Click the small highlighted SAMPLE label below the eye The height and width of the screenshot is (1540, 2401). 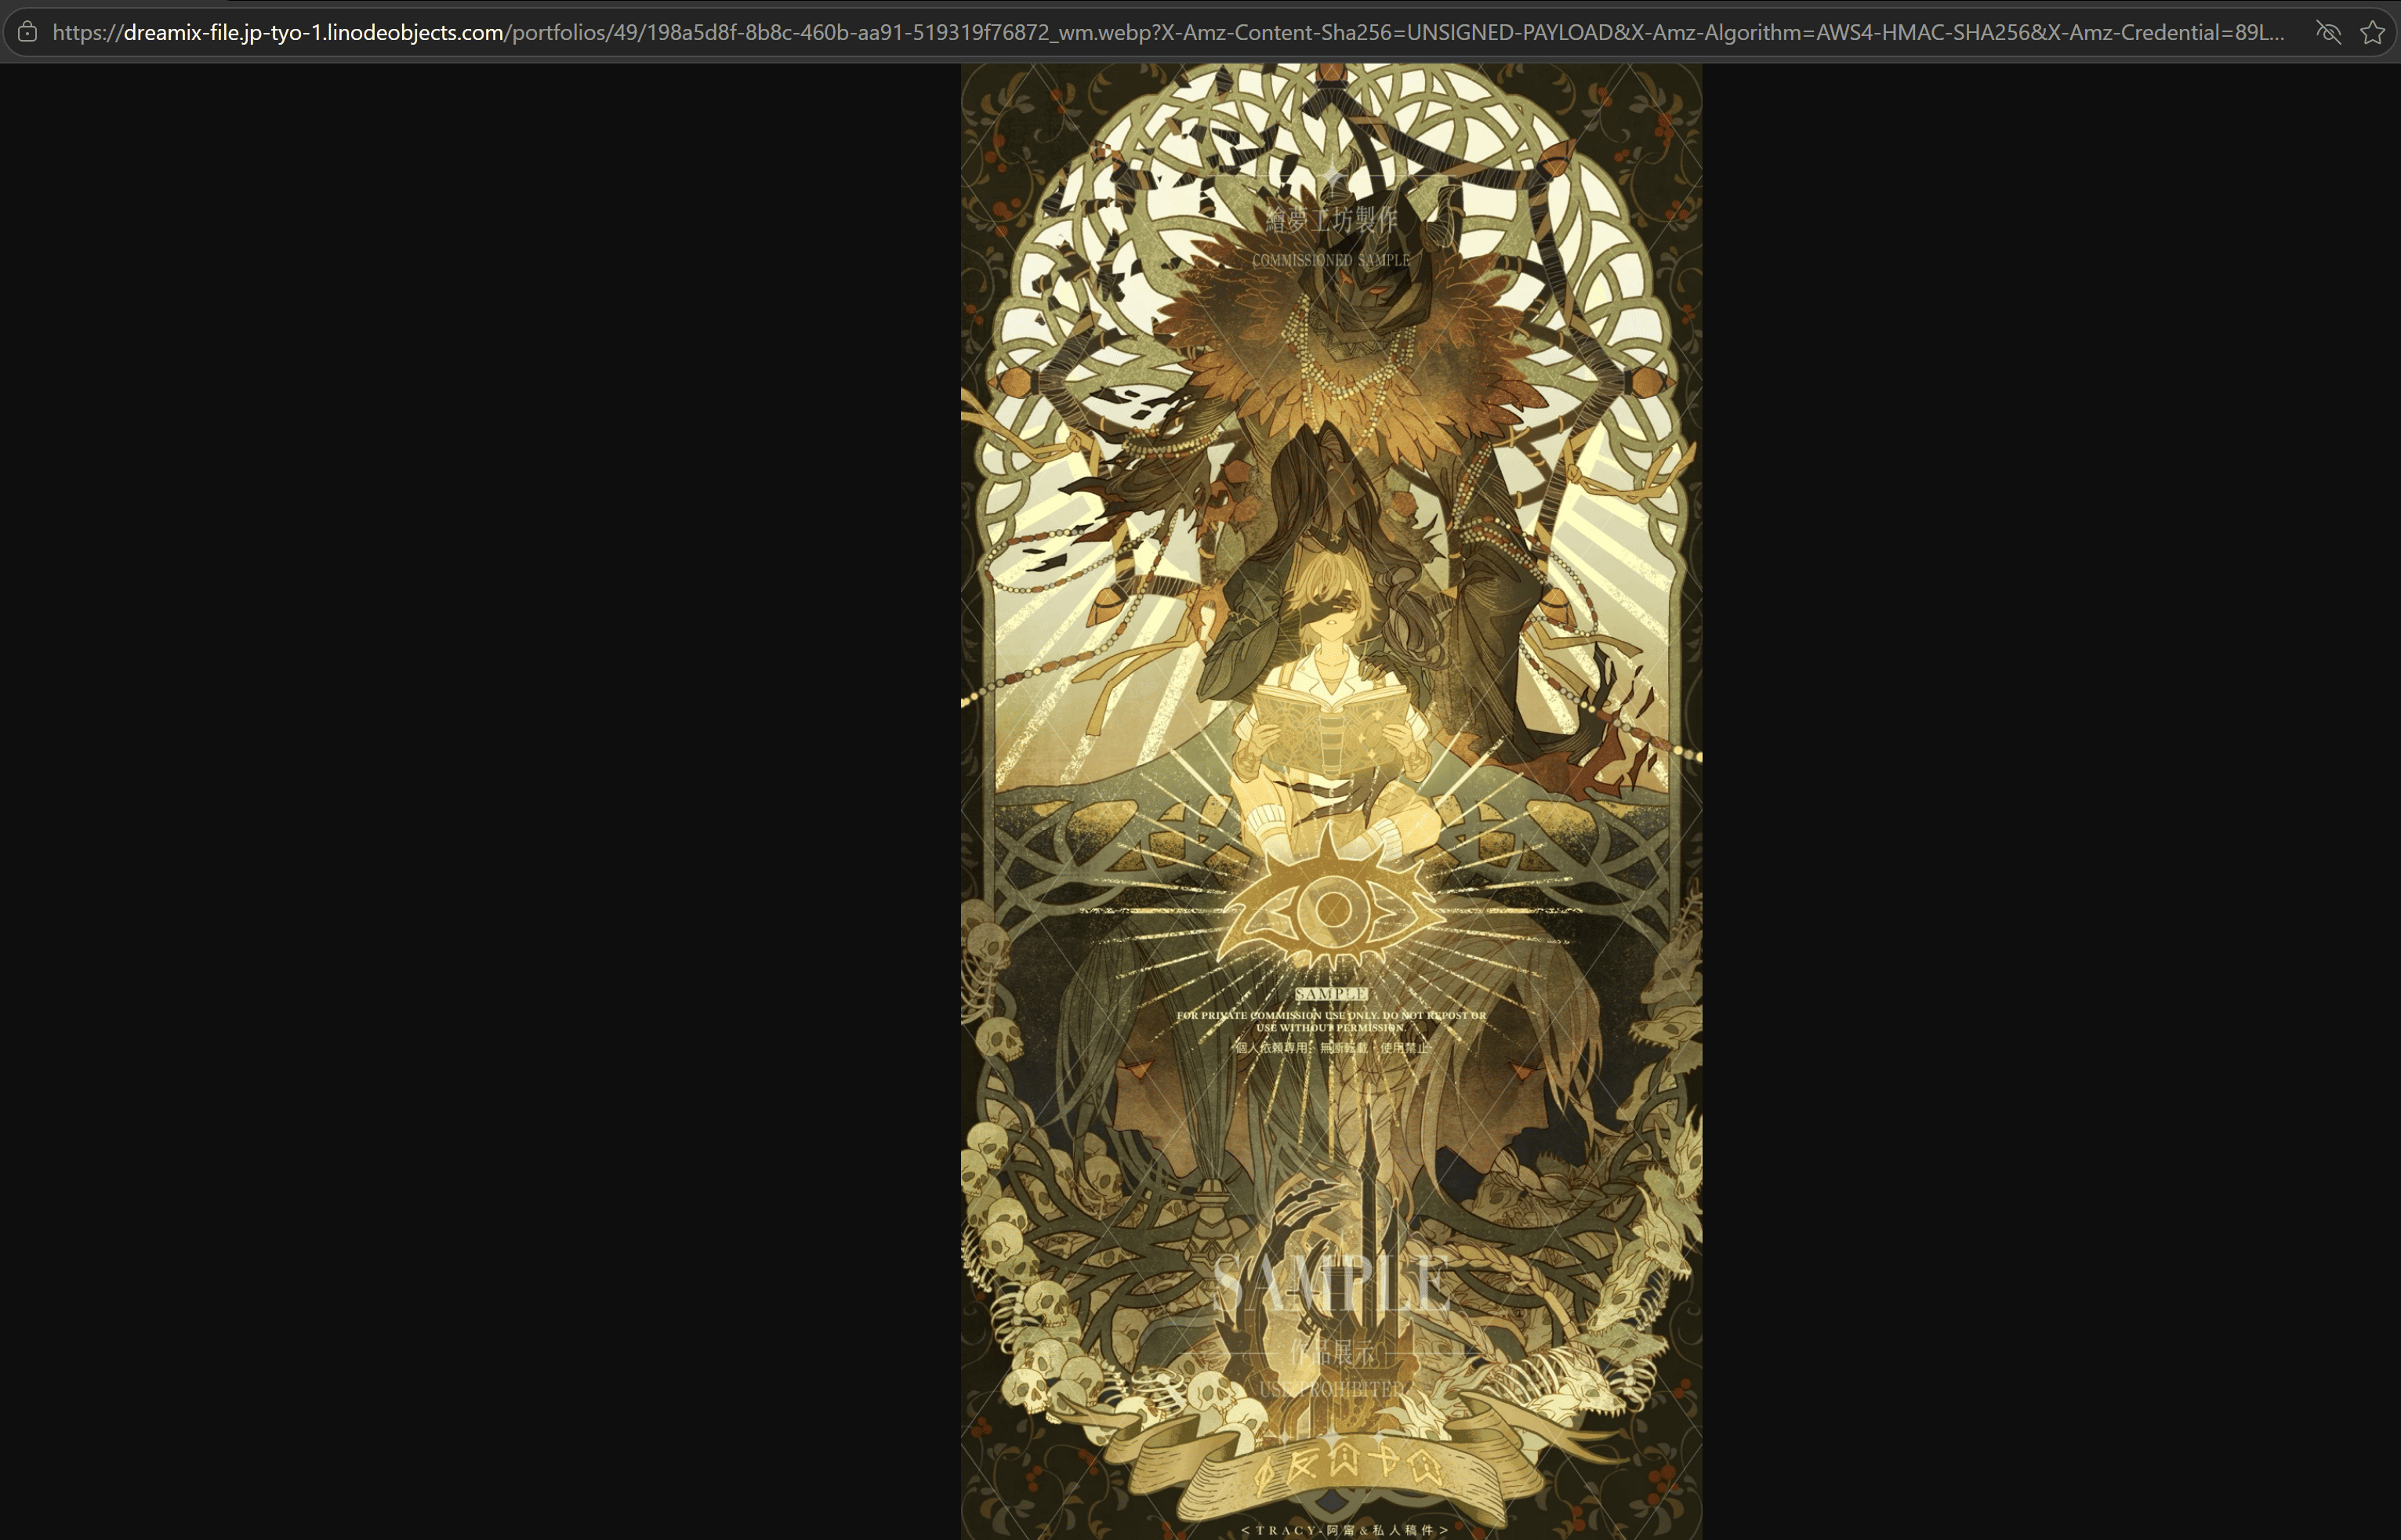coord(1331,994)
